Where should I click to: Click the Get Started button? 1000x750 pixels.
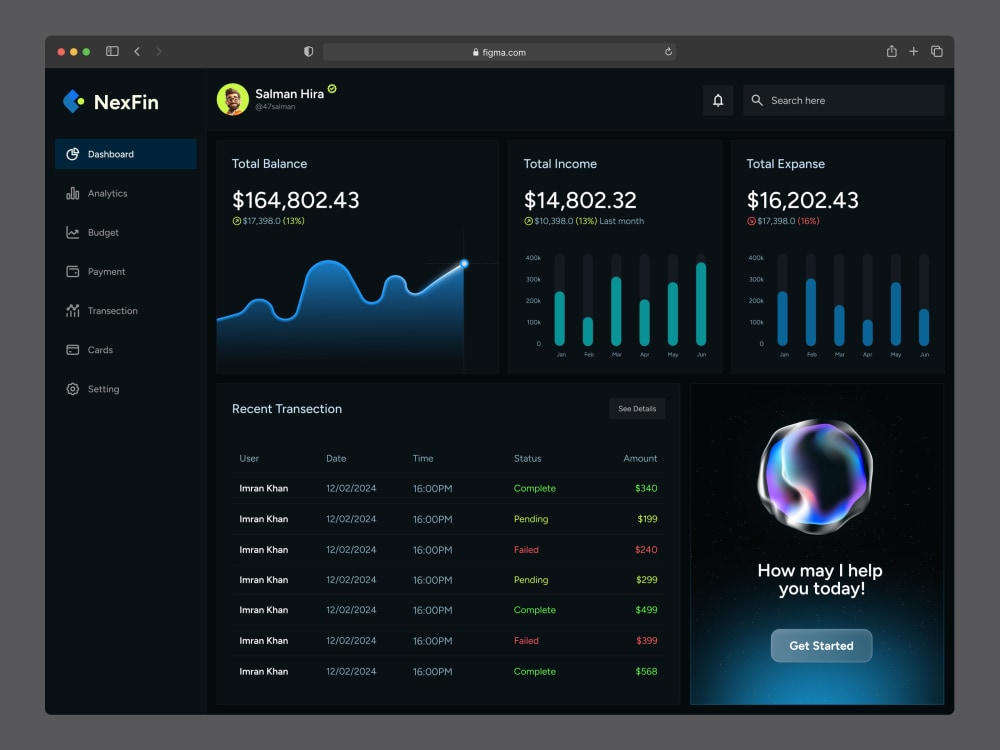point(821,645)
